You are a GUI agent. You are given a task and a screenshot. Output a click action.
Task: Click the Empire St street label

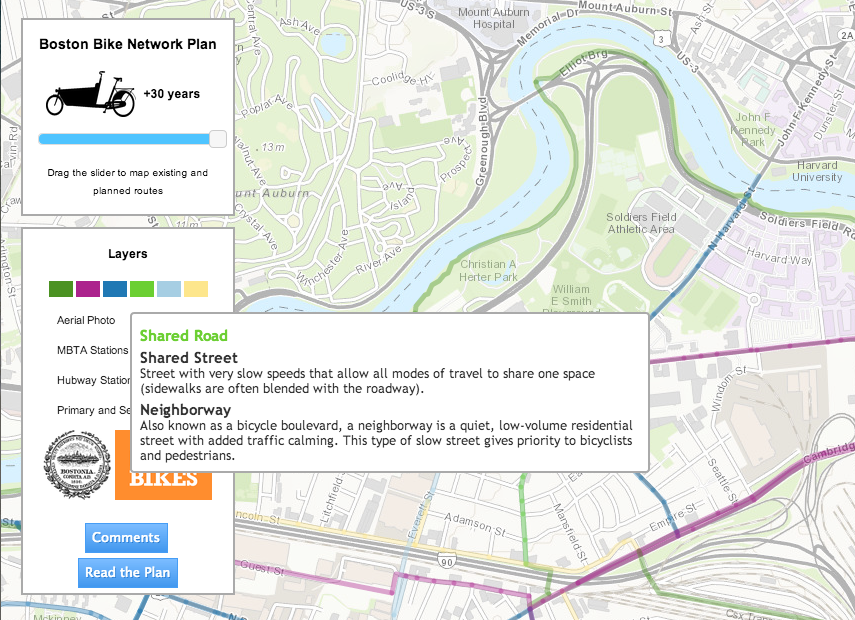673,517
